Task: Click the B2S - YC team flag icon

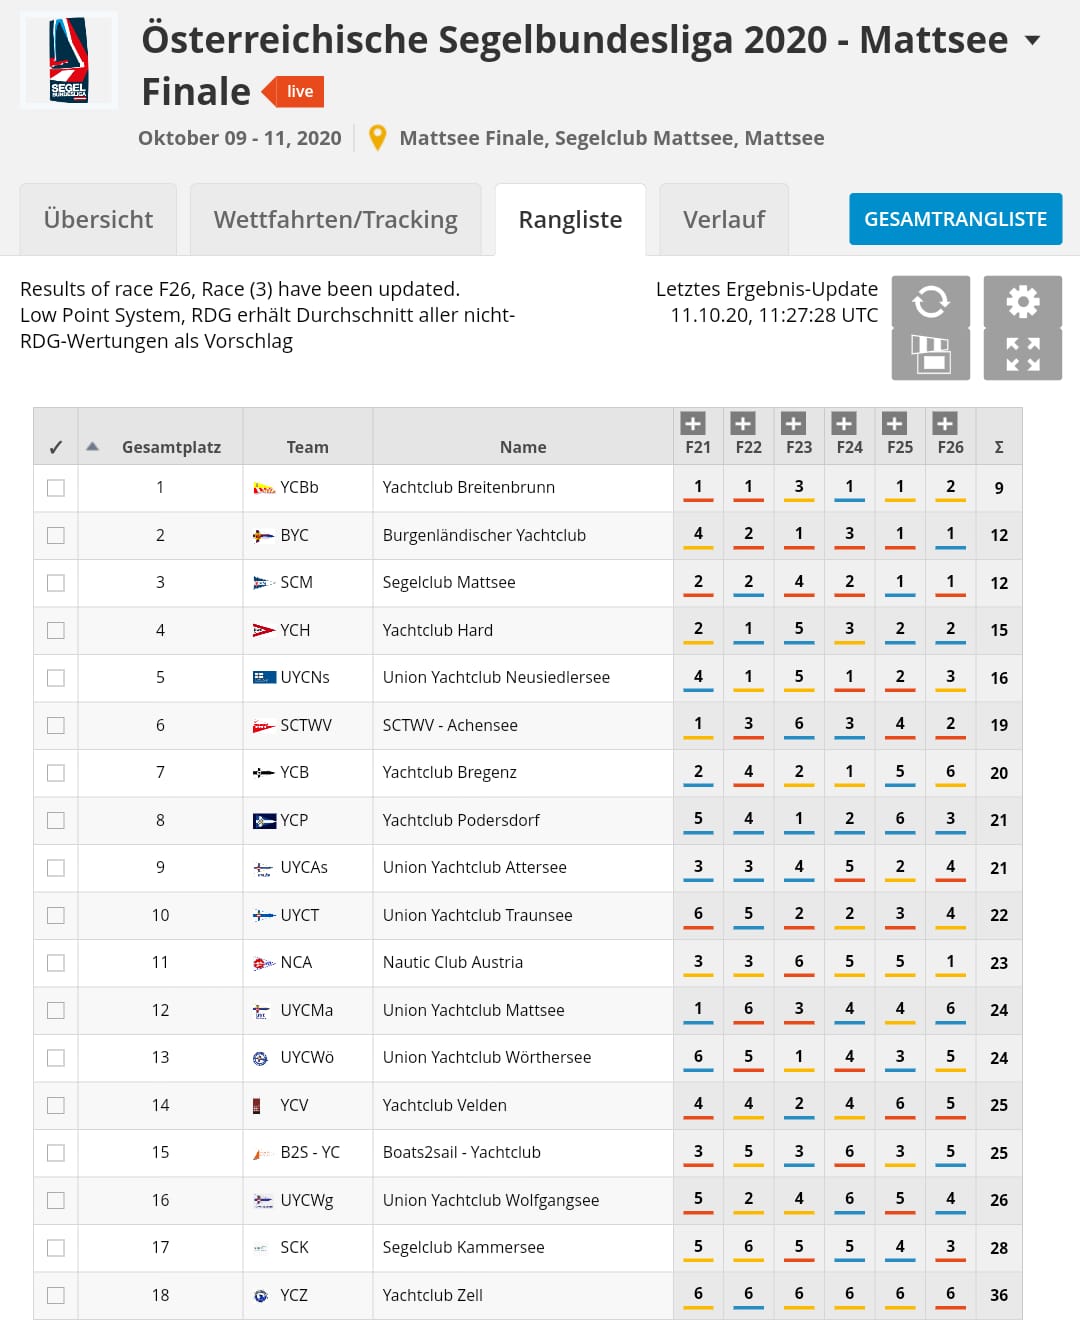Action: [x=264, y=1153]
